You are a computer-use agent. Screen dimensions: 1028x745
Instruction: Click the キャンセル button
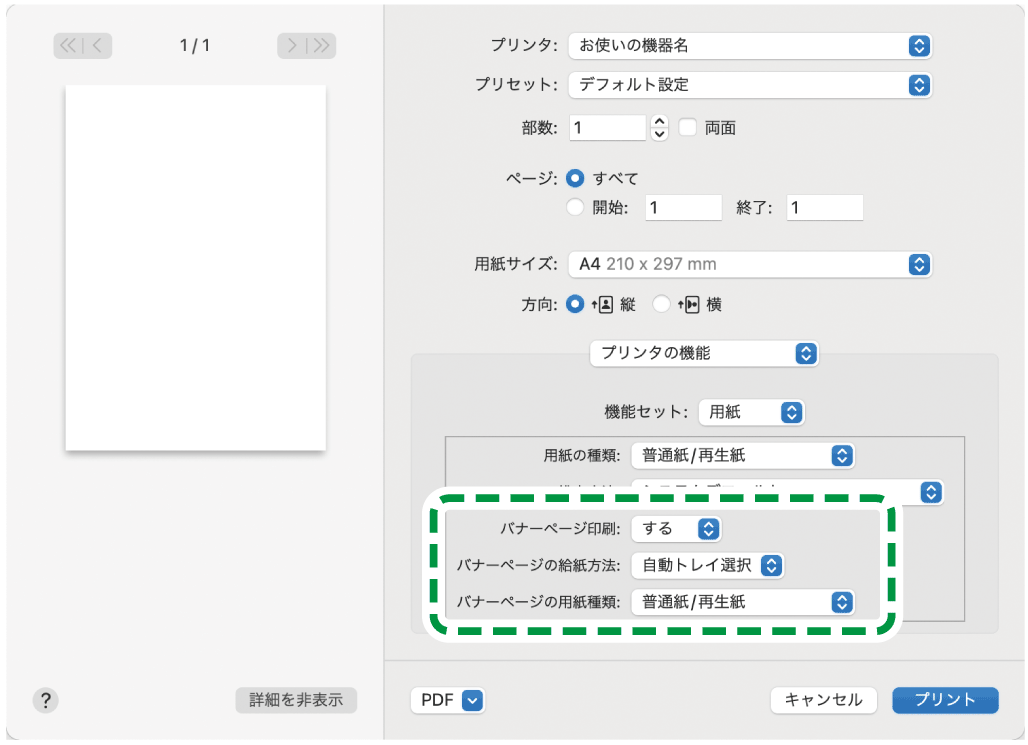point(823,700)
